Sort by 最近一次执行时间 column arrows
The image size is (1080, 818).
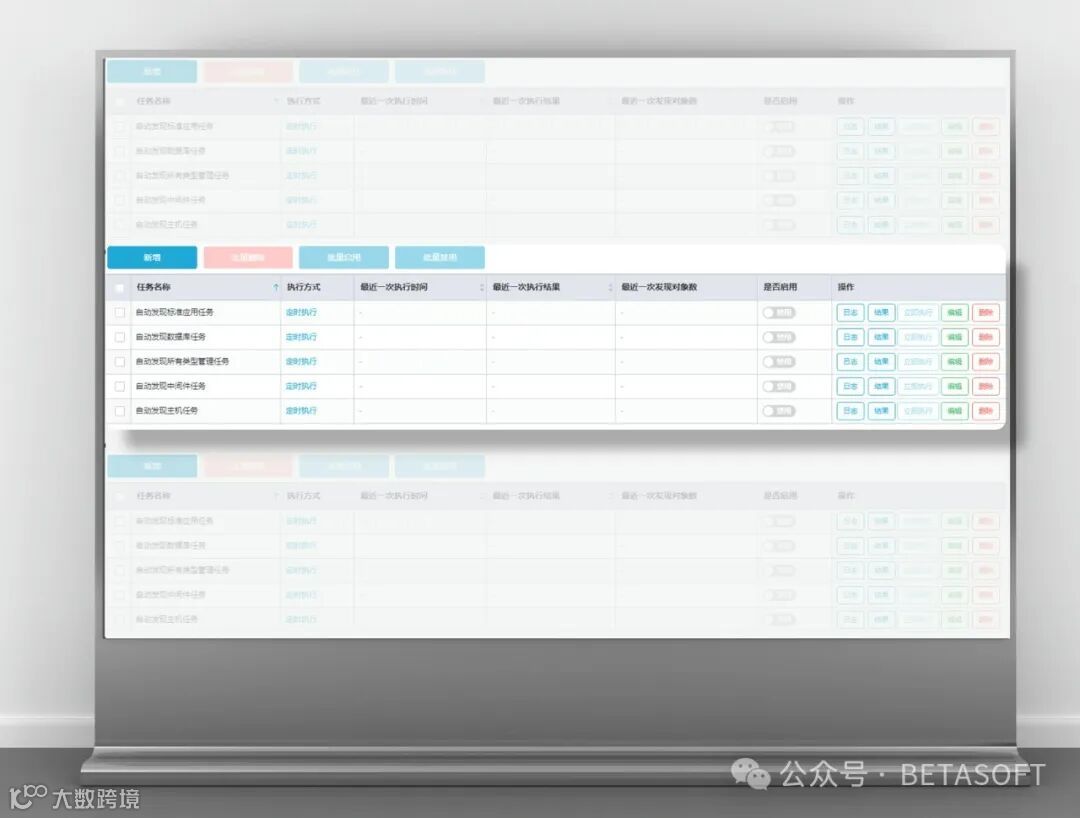pos(481,288)
